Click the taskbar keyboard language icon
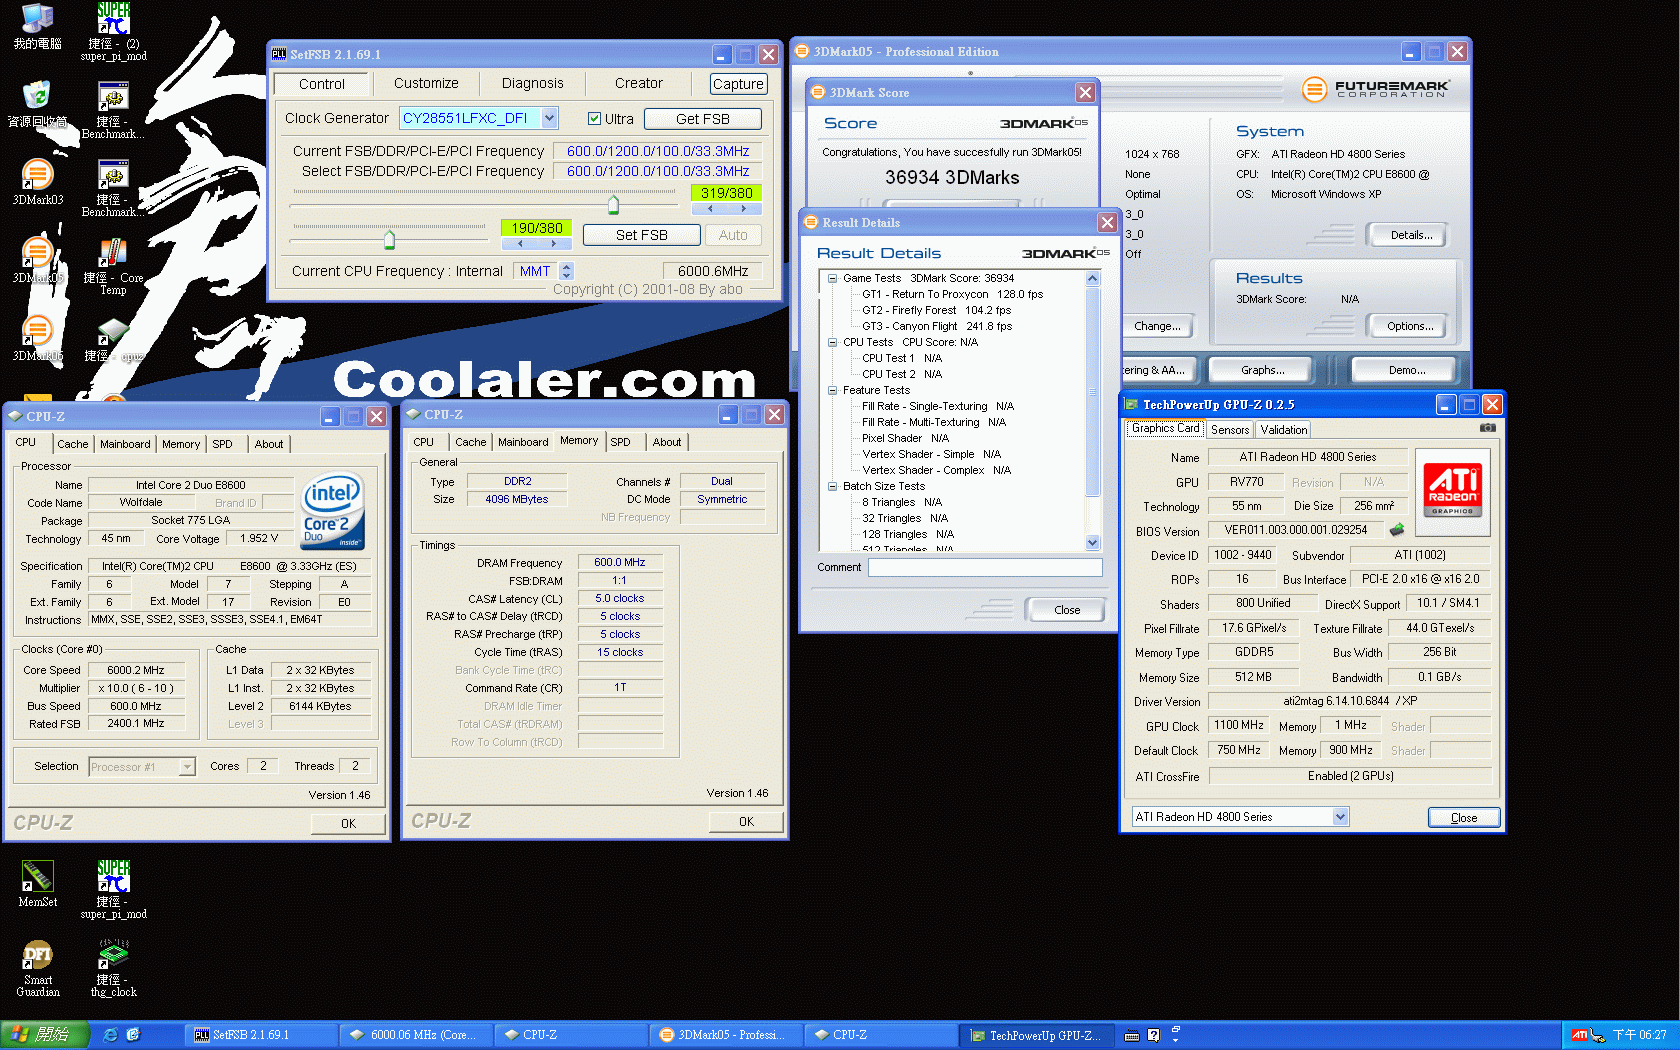Viewport: 1680px width, 1050px height. click(1132, 1035)
